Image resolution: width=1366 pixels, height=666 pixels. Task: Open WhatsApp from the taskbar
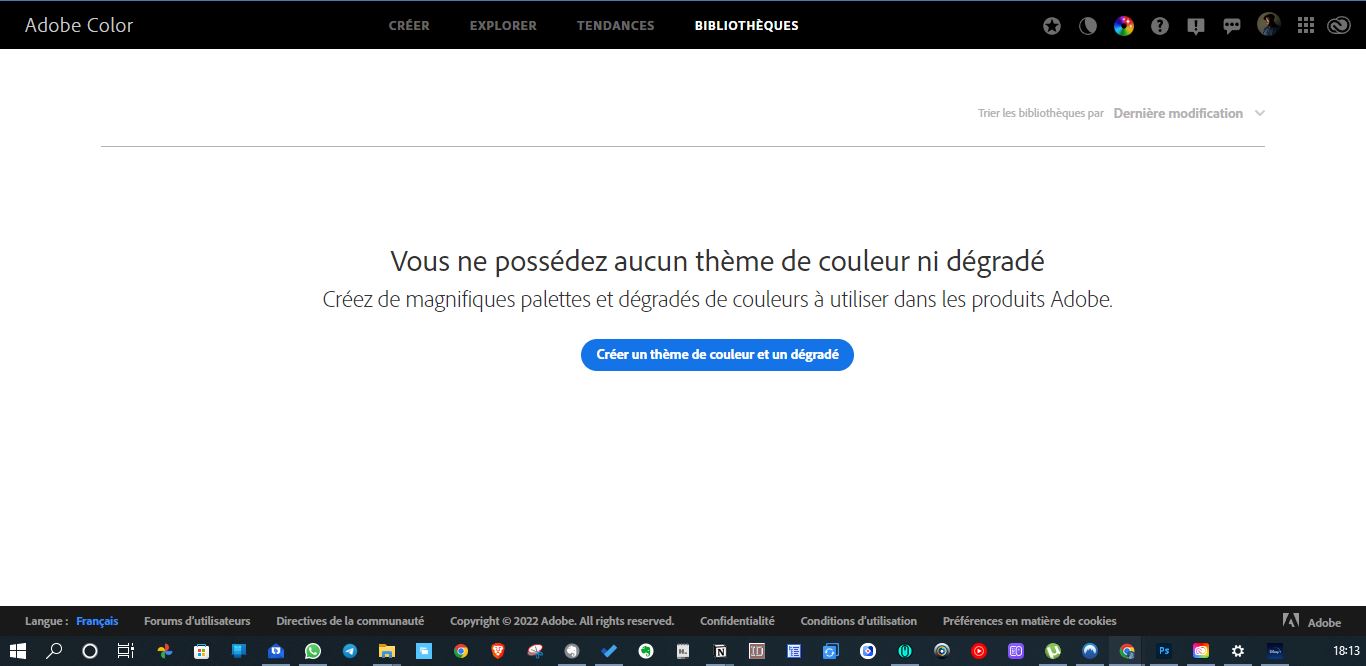point(313,650)
